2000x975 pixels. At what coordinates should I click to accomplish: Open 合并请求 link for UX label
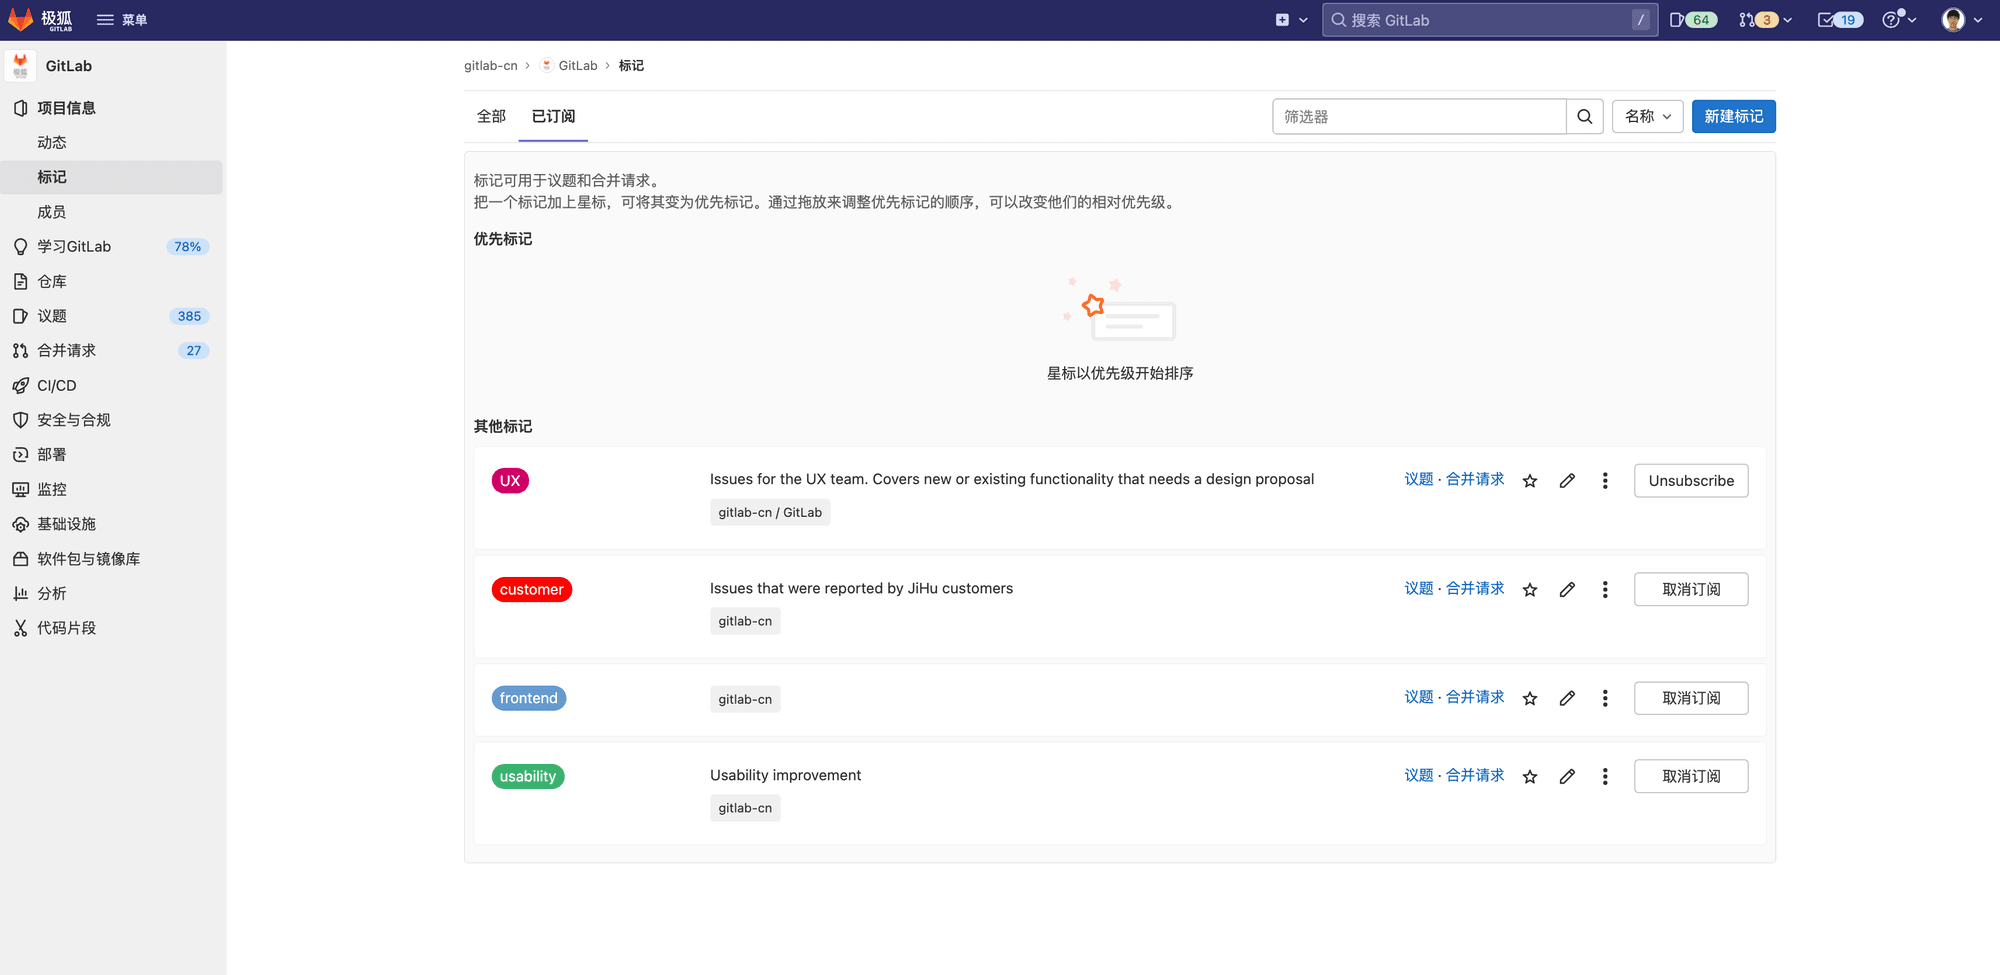[1475, 480]
